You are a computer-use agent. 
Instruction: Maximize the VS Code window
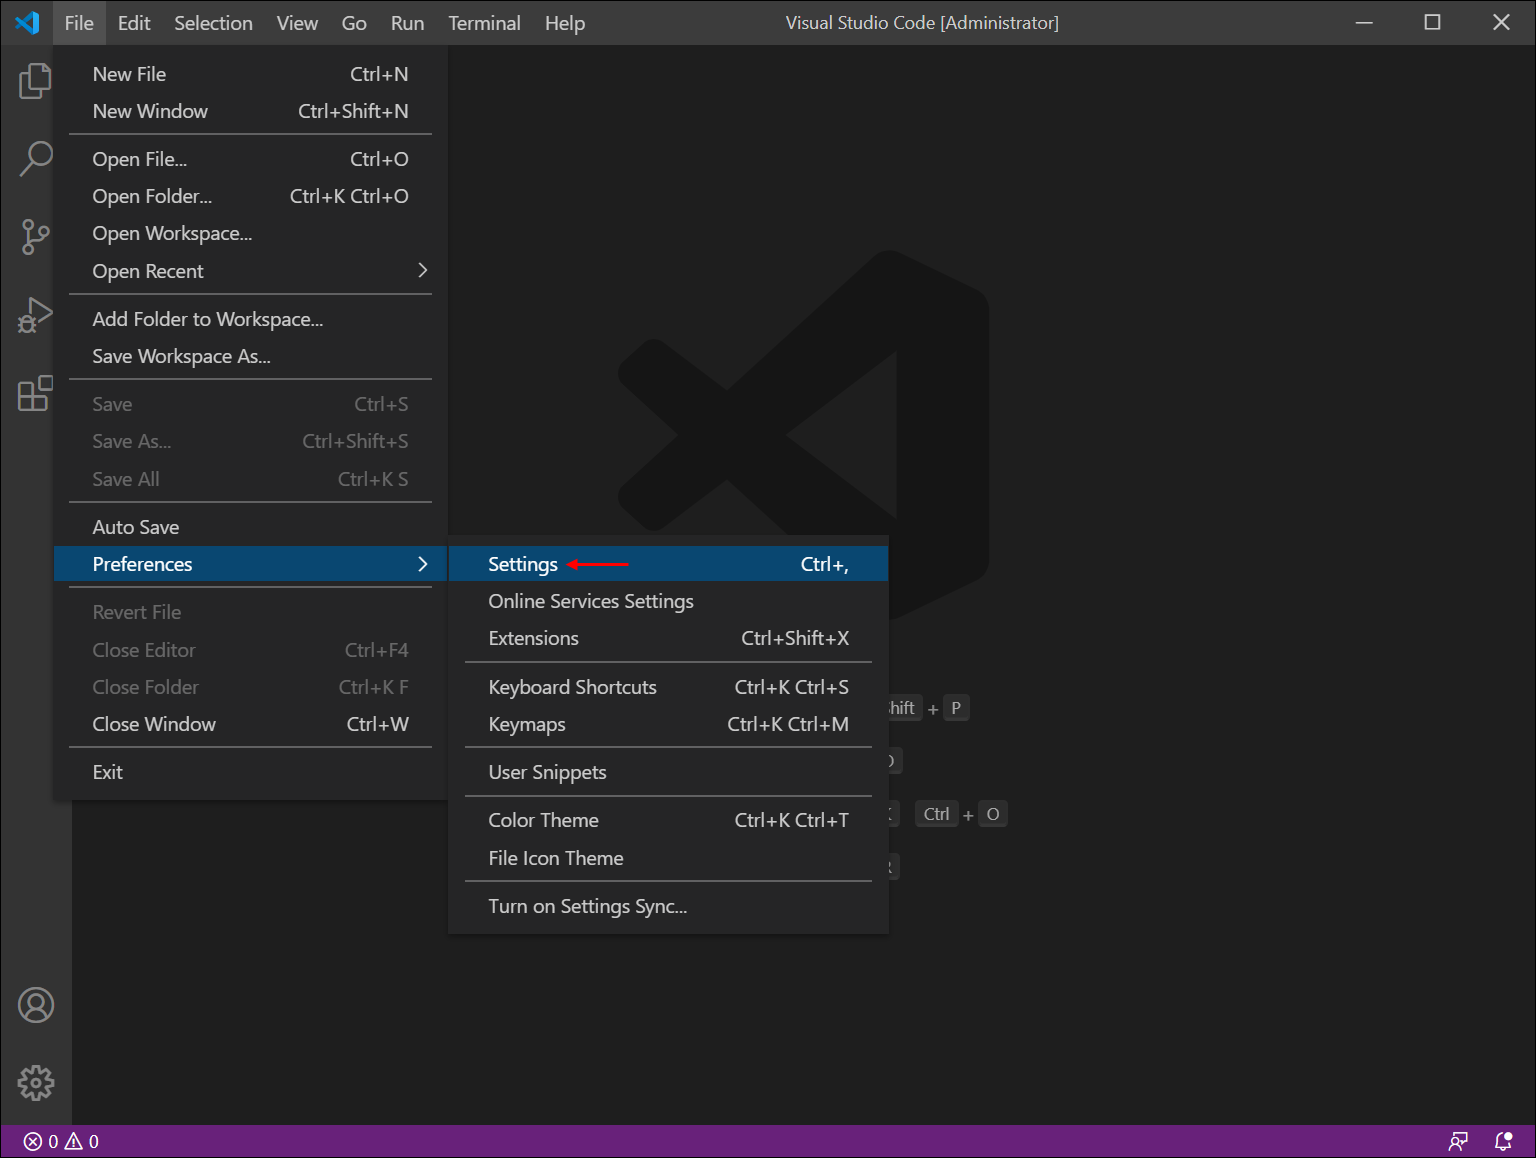click(1432, 22)
